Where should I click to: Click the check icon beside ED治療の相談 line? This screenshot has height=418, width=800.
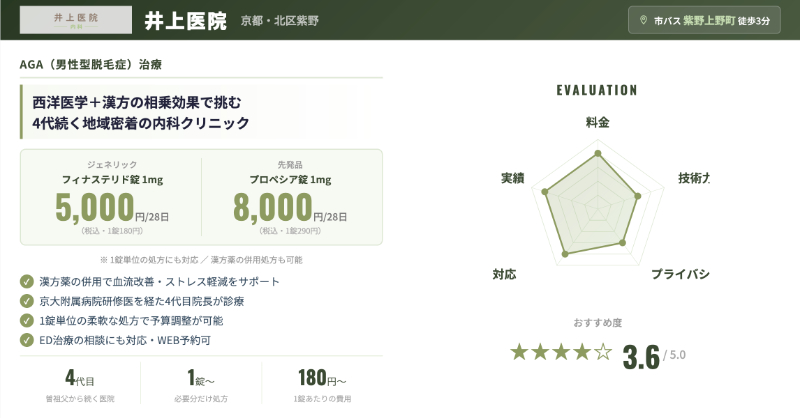click(x=26, y=341)
